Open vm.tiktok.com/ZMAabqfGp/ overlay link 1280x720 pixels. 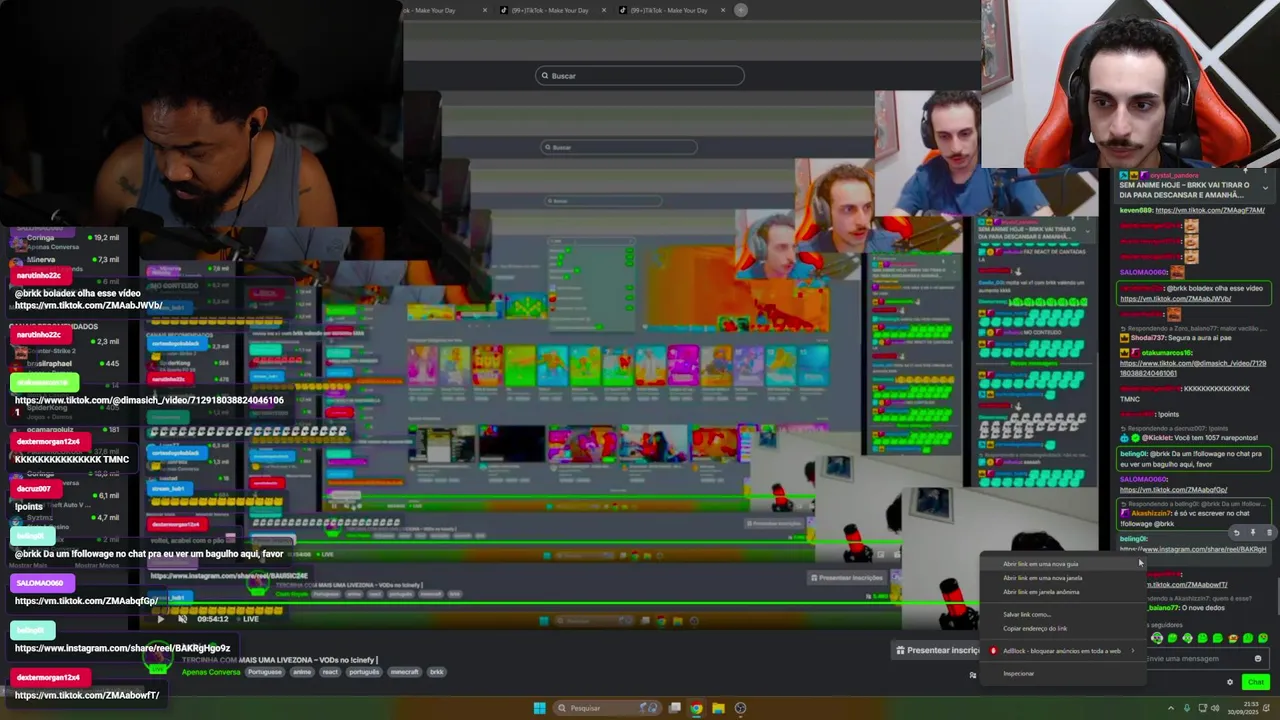(86, 601)
